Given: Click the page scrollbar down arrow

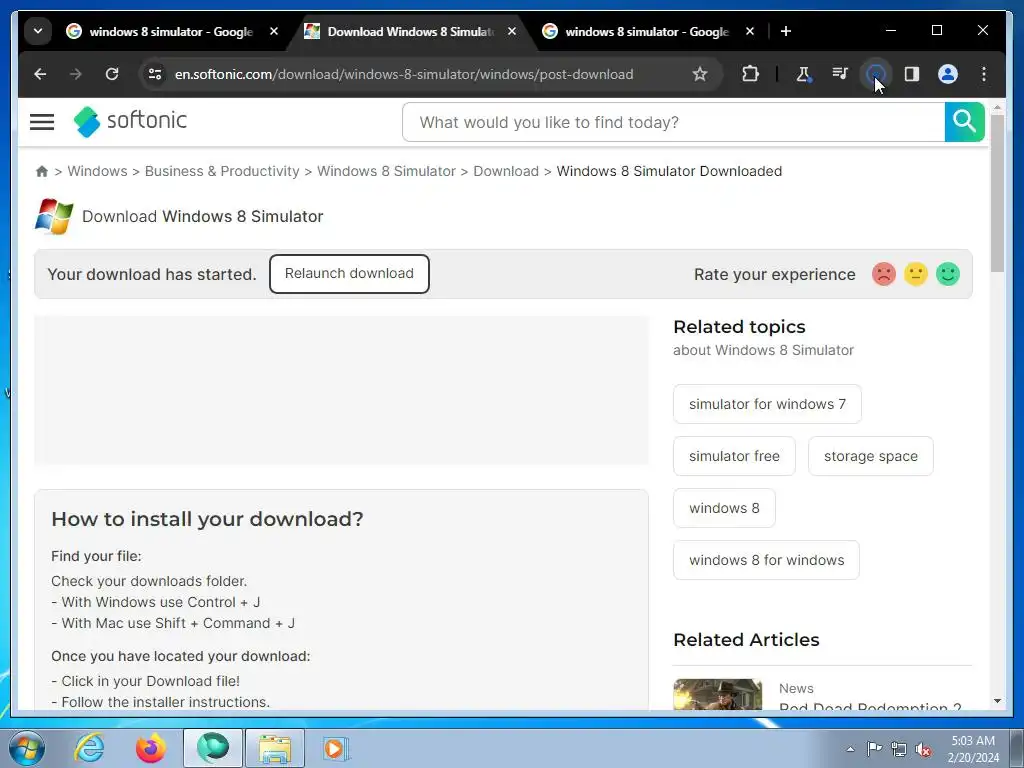Looking at the screenshot, I should [x=997, y=701].
